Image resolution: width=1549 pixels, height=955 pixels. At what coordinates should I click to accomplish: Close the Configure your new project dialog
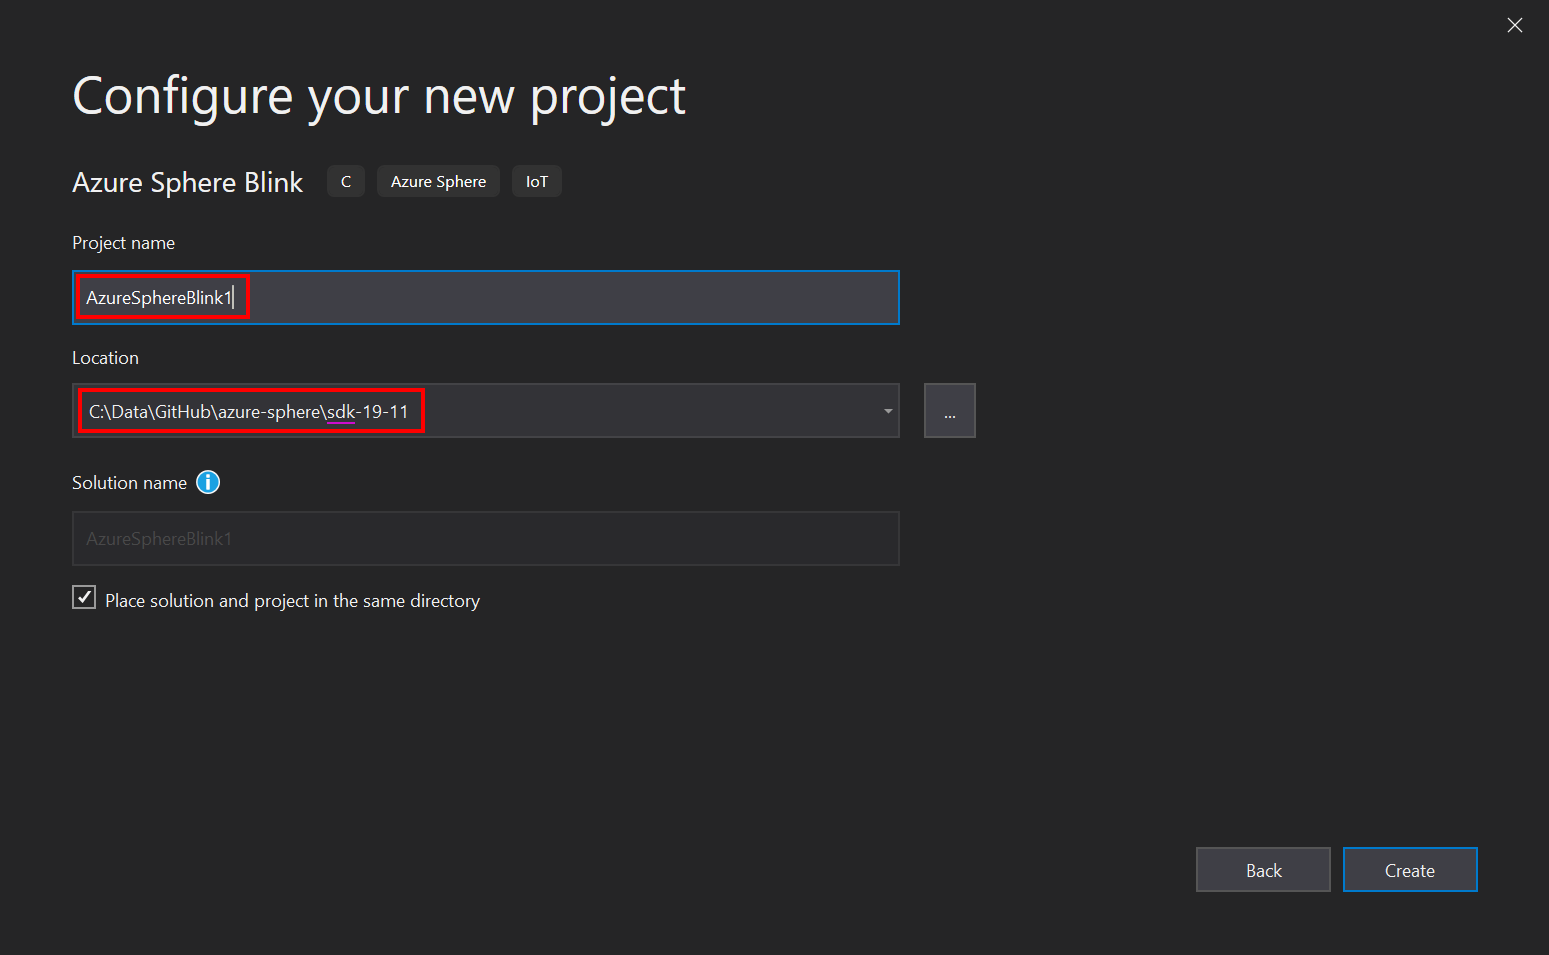[x=1515, y=25]
